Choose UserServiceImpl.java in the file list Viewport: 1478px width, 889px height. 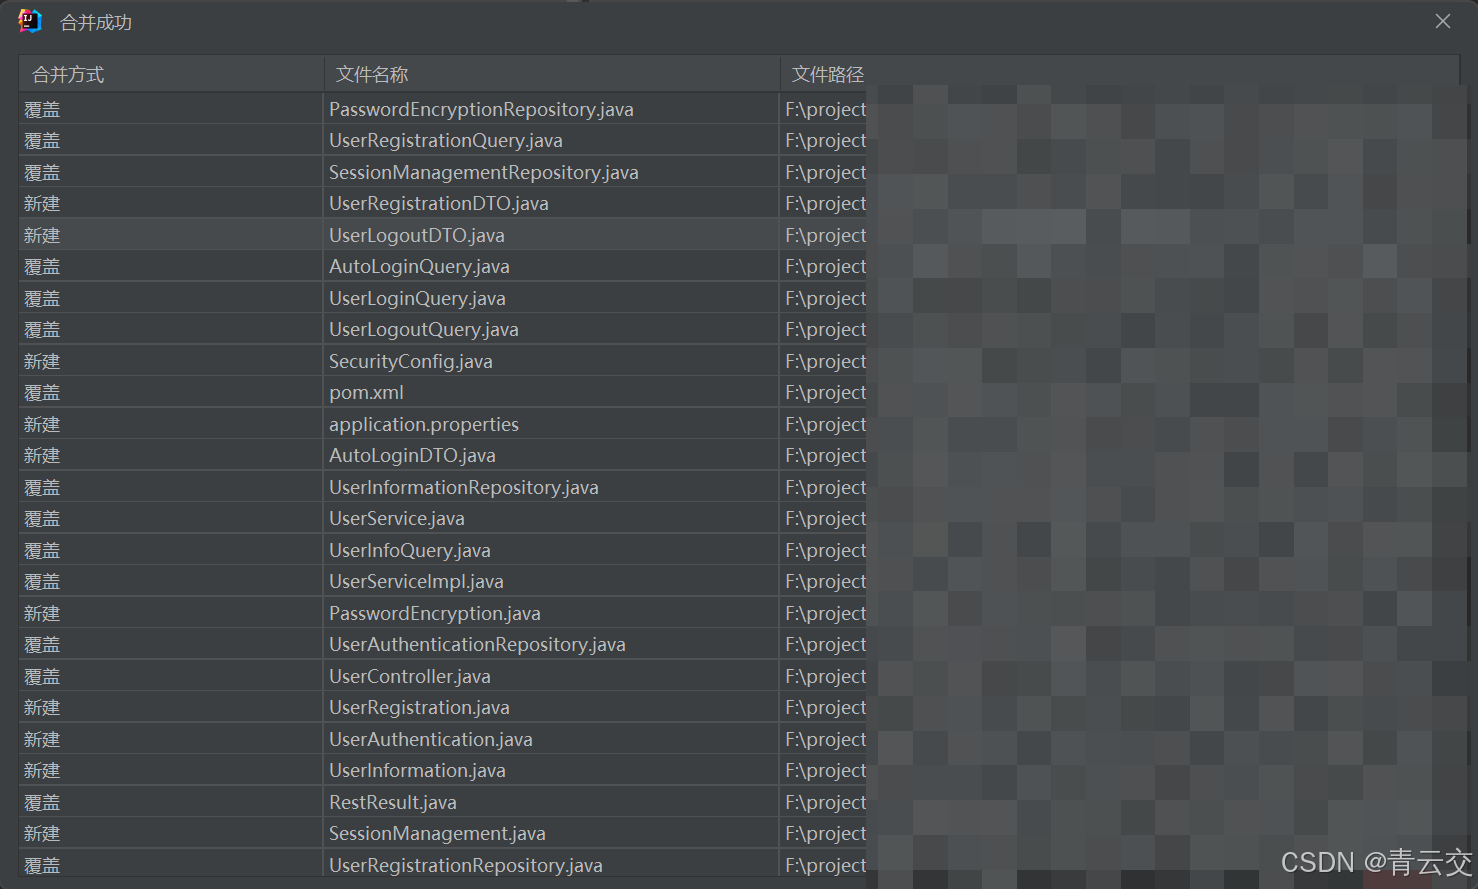point(416,582)
